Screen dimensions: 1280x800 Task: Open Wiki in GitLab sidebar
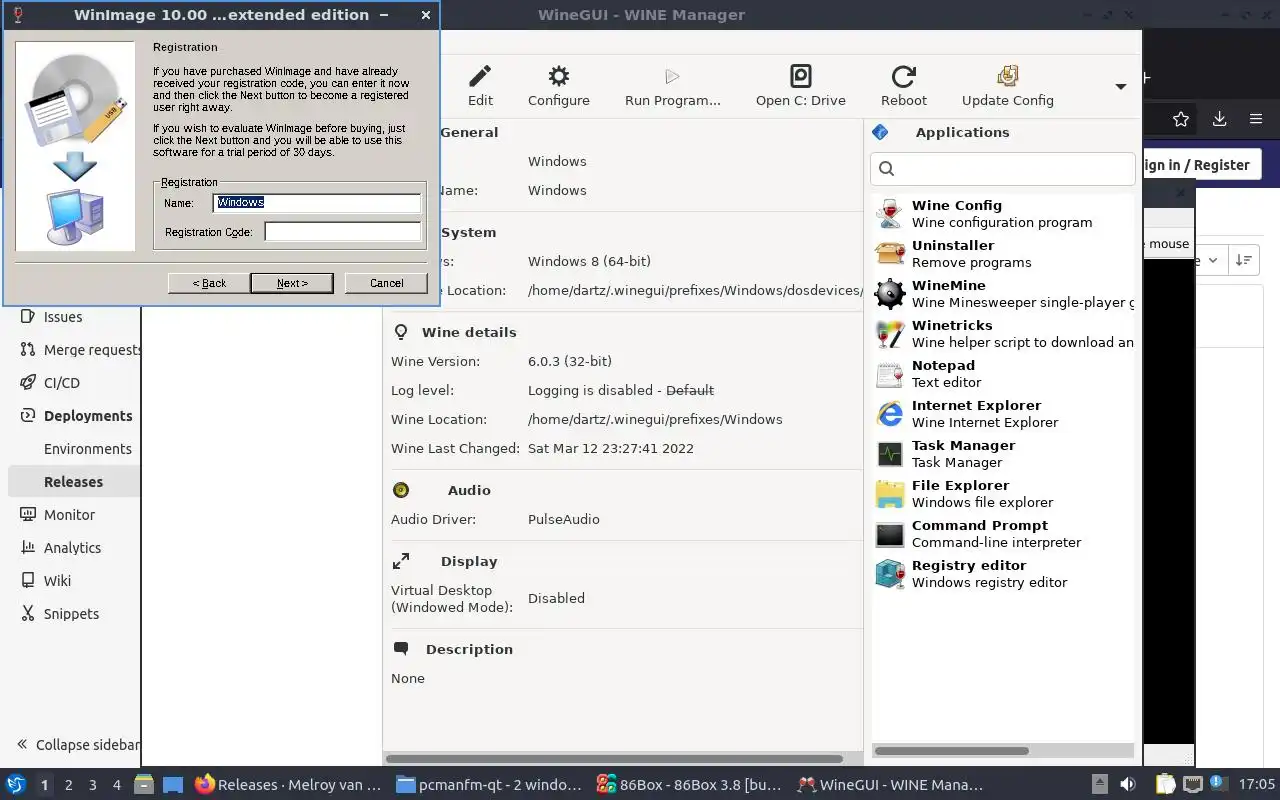click(x=57, y=580)
